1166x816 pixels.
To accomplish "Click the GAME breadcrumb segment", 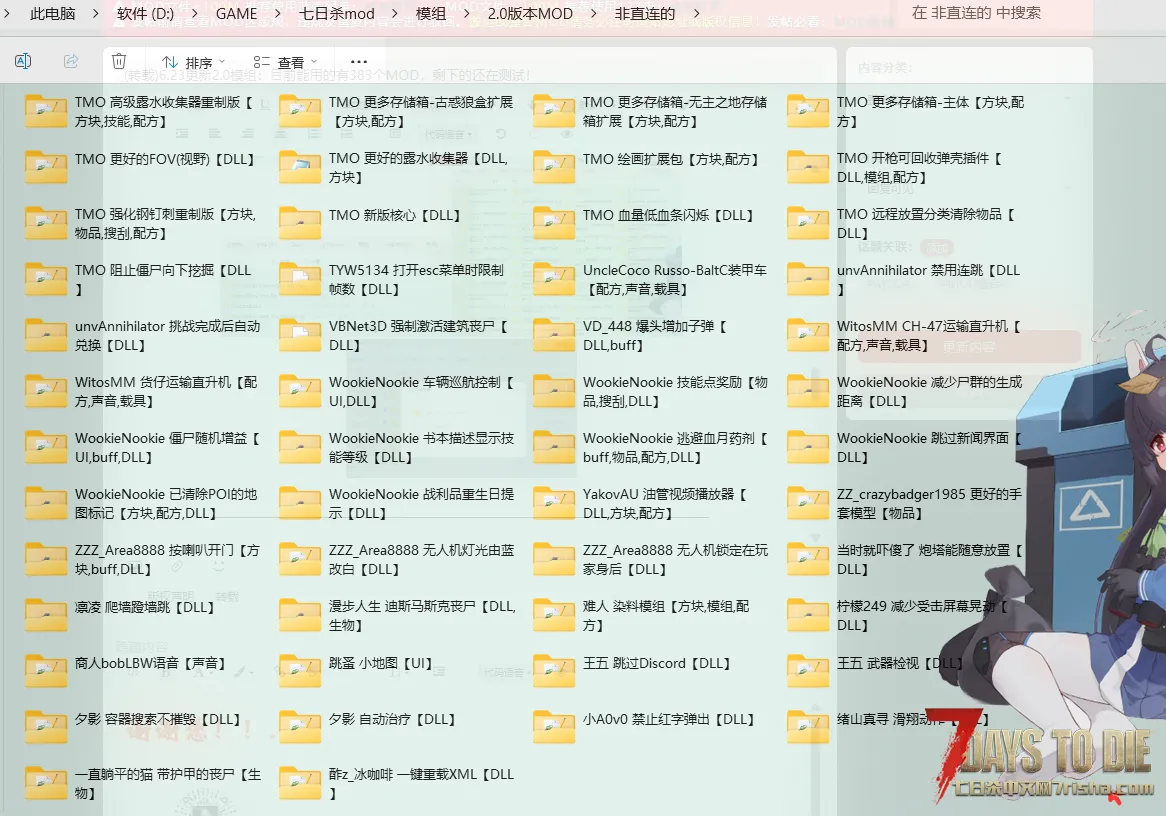I will click(x=236, y=13).
